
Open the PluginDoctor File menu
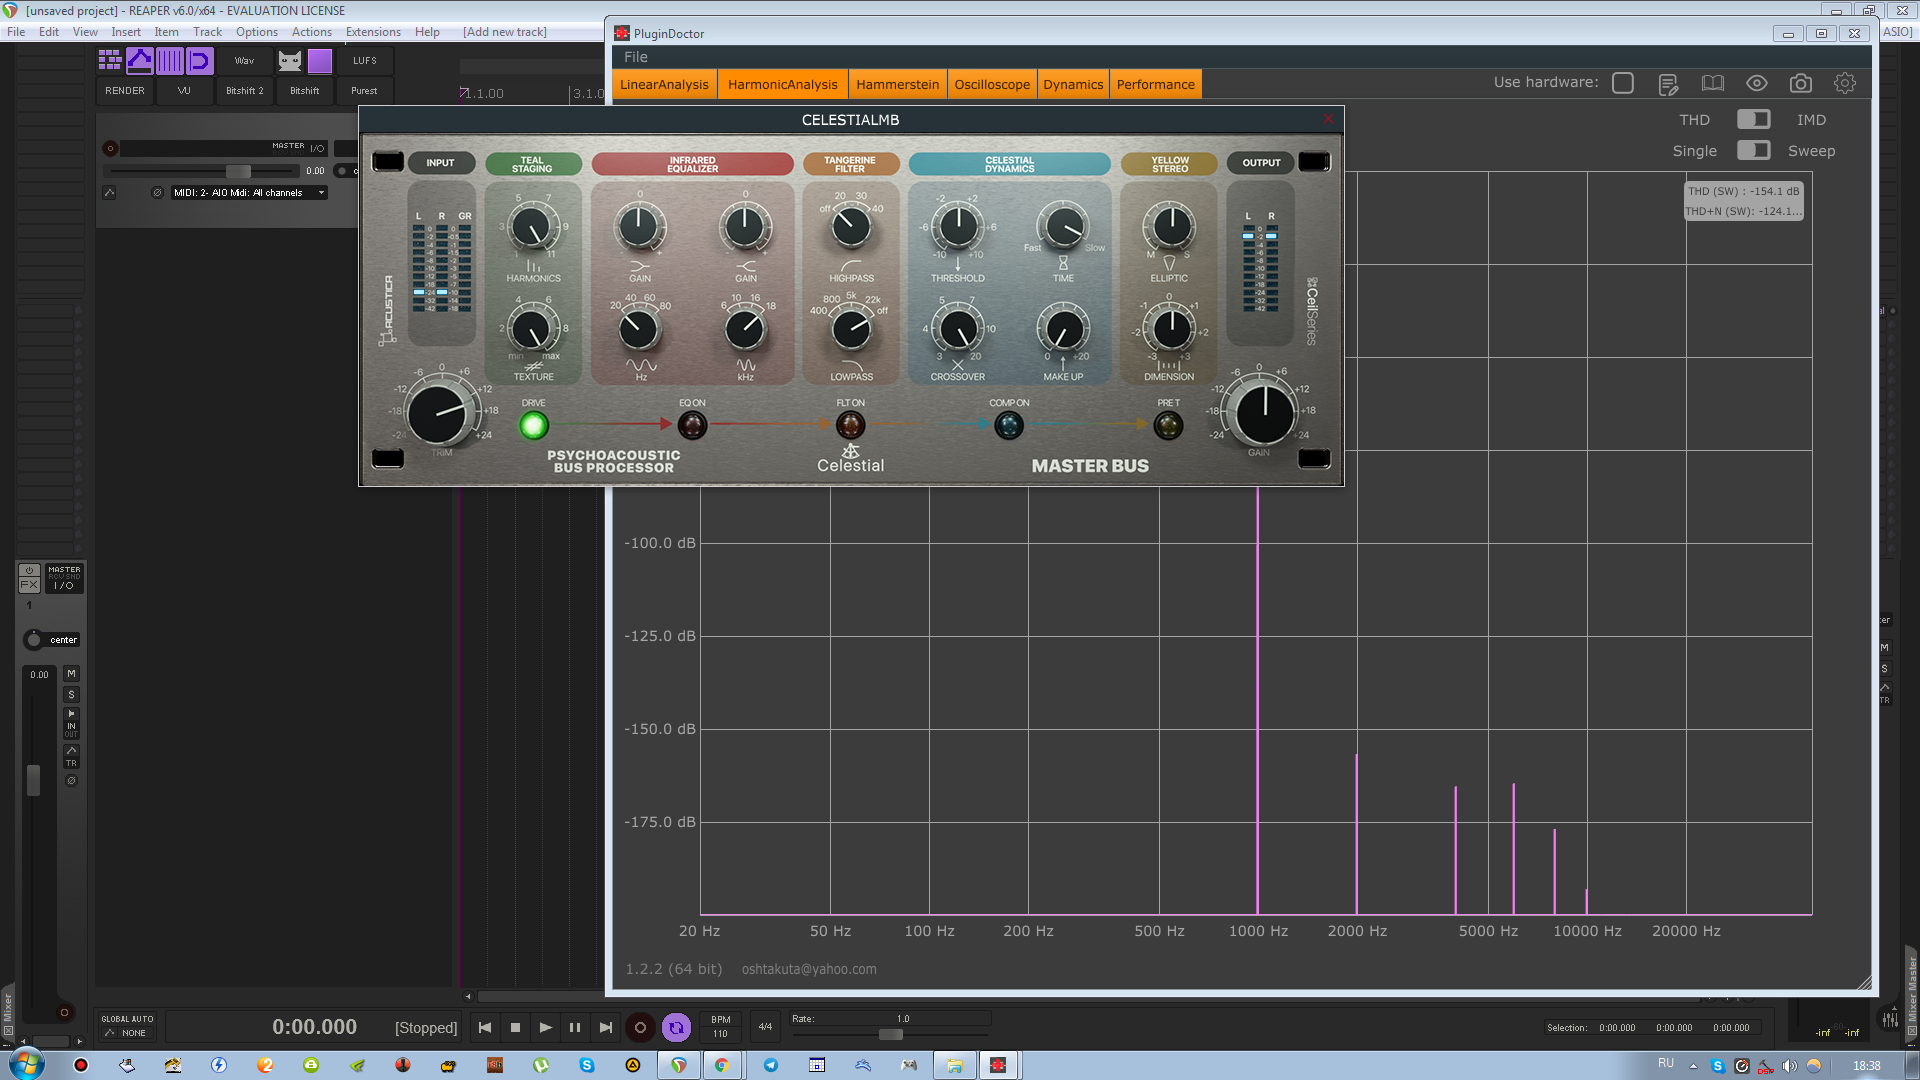point(636,57)
